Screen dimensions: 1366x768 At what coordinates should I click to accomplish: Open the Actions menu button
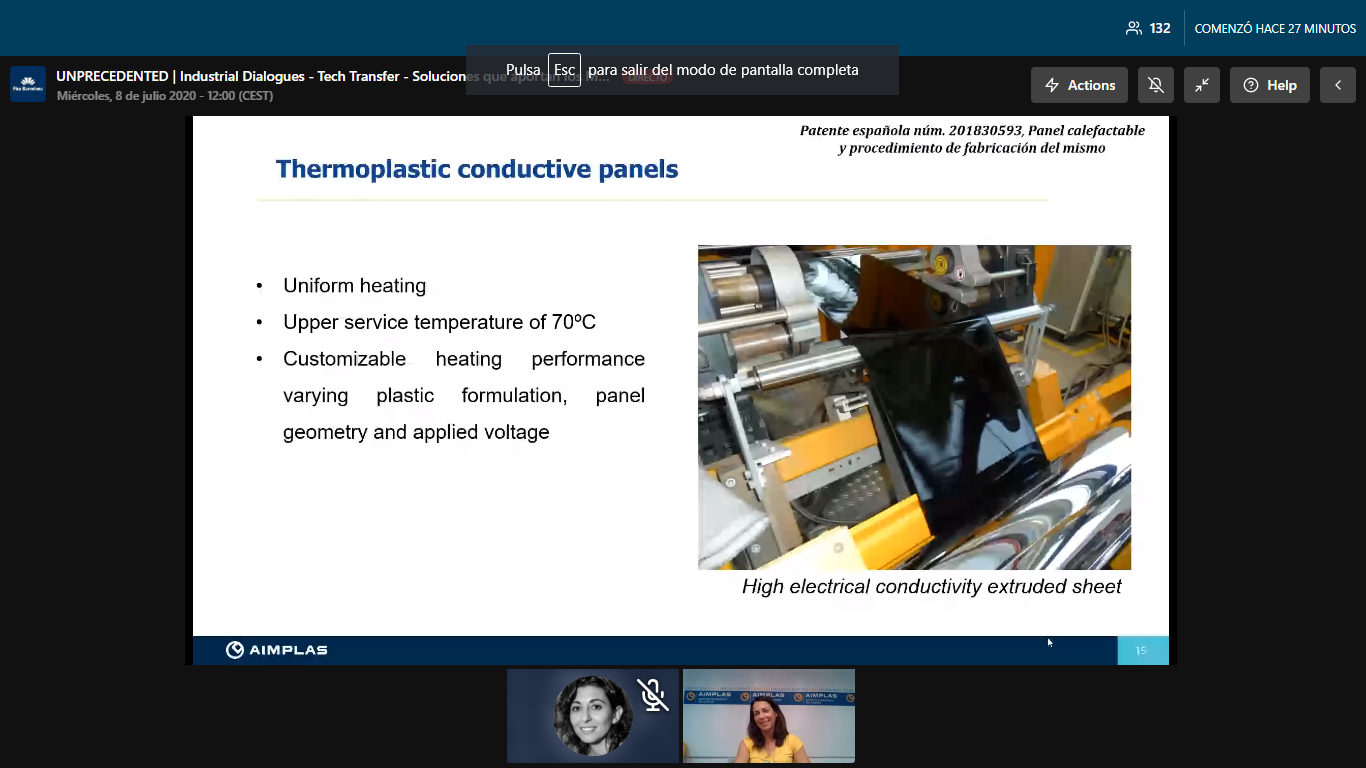(1080, 85)
